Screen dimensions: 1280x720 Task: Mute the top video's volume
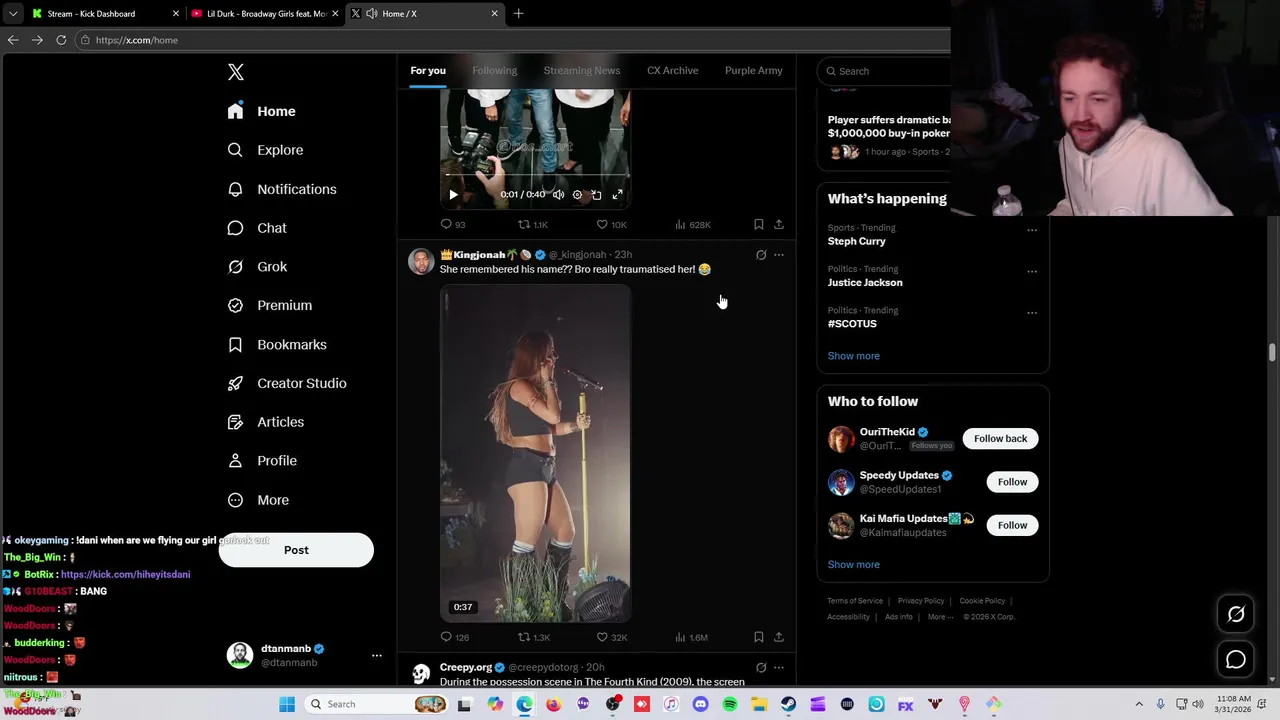coord(559,195)
